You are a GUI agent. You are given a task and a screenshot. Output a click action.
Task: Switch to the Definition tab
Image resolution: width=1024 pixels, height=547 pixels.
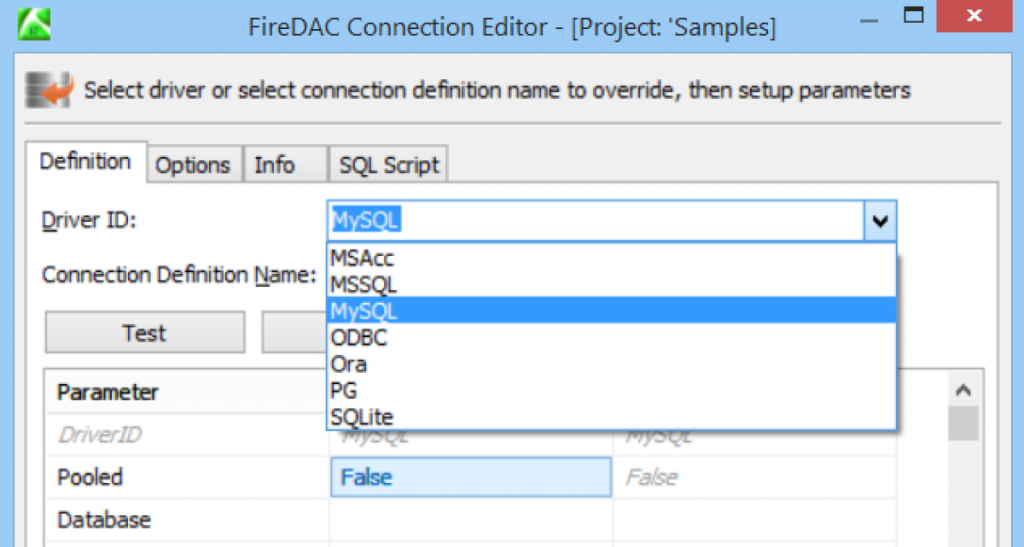[x=86, y=162]
